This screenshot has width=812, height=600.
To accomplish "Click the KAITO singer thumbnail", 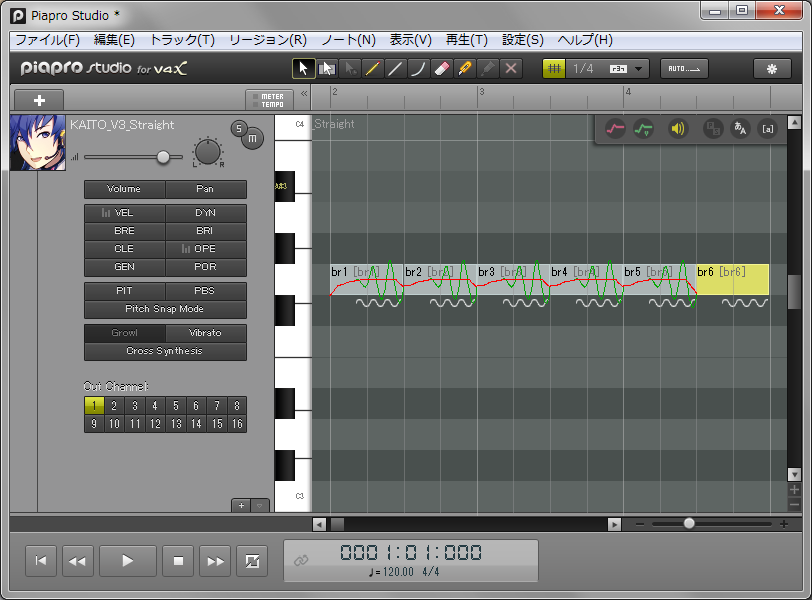I will (x=38, y=143).
